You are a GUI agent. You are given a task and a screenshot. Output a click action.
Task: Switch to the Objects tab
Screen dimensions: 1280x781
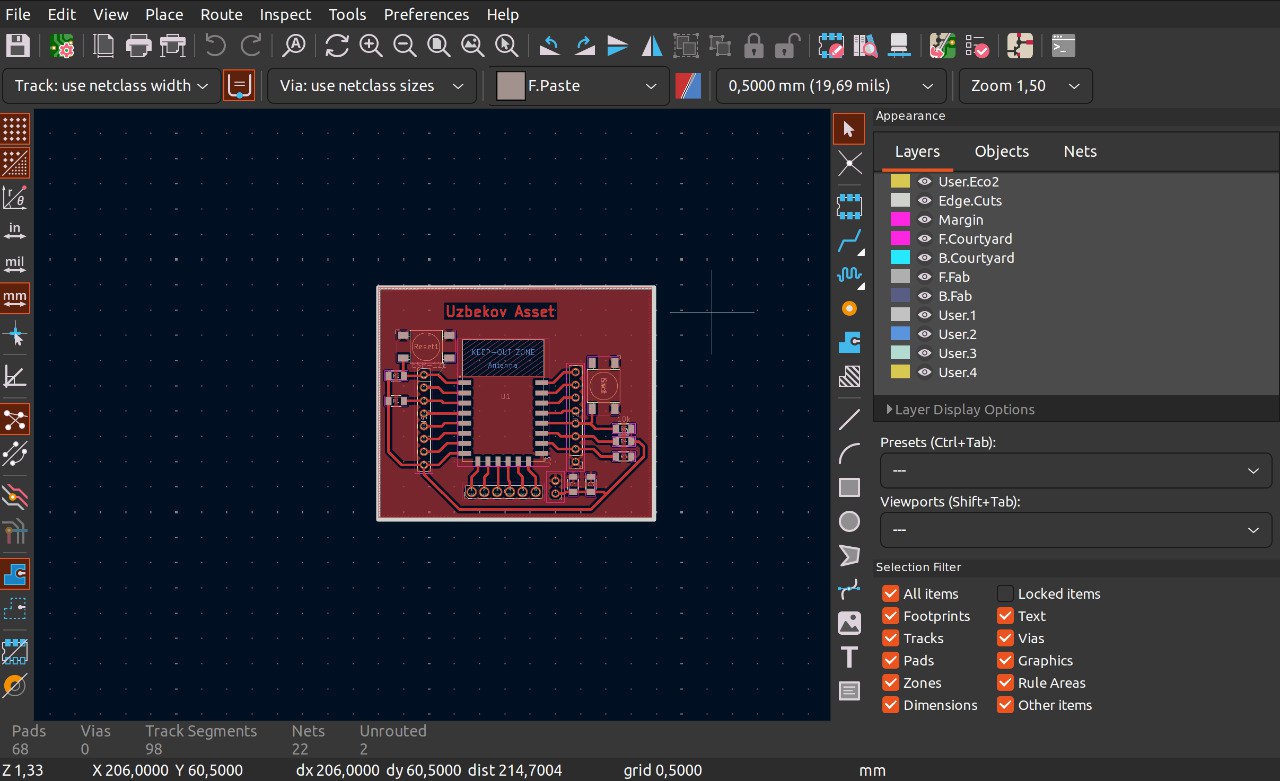(x=1001, y=151)
